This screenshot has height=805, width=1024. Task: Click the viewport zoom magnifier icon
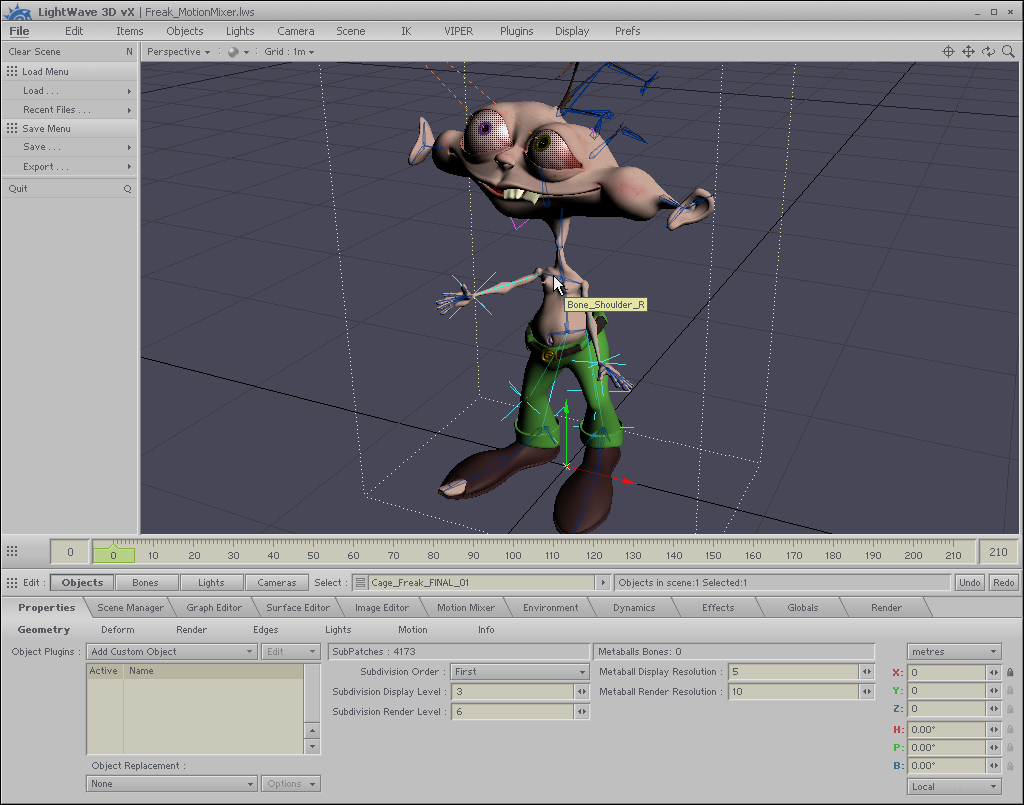1008,52
